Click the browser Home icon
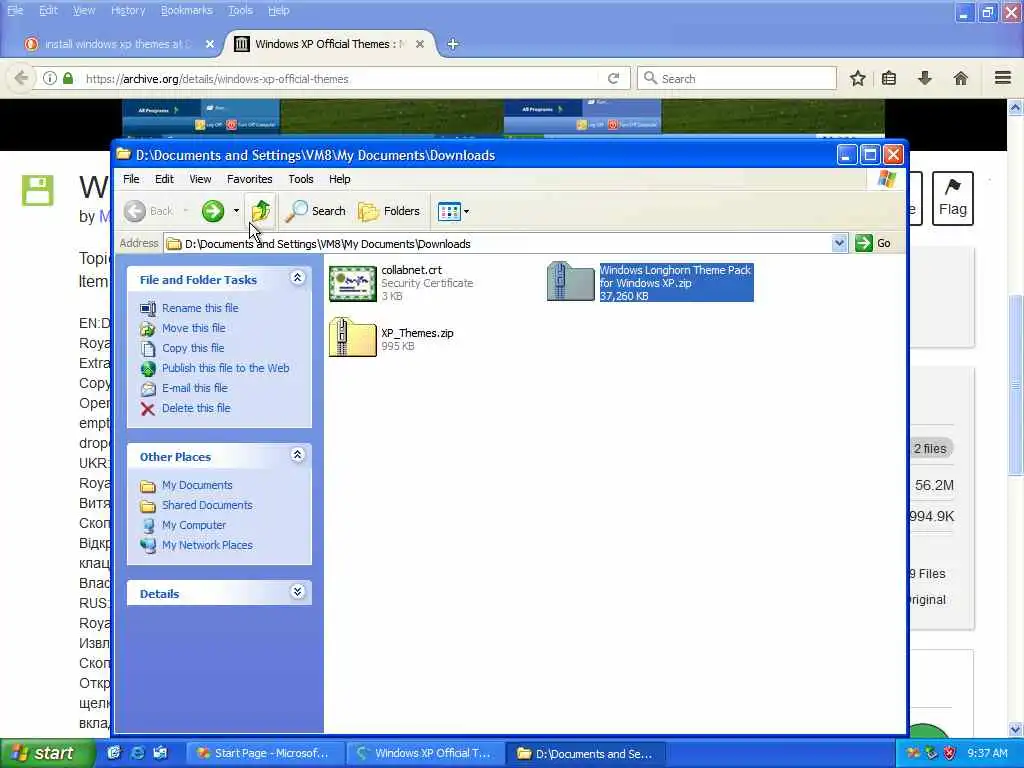 pos(961,78)
